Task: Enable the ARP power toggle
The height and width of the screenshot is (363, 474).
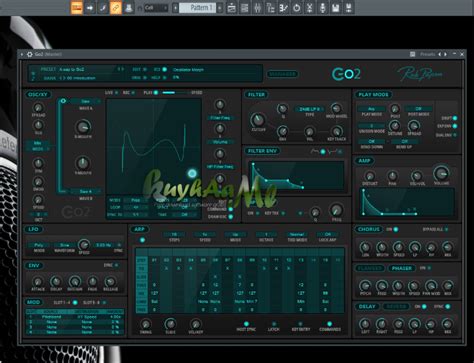Action: (x=142, y=240)
